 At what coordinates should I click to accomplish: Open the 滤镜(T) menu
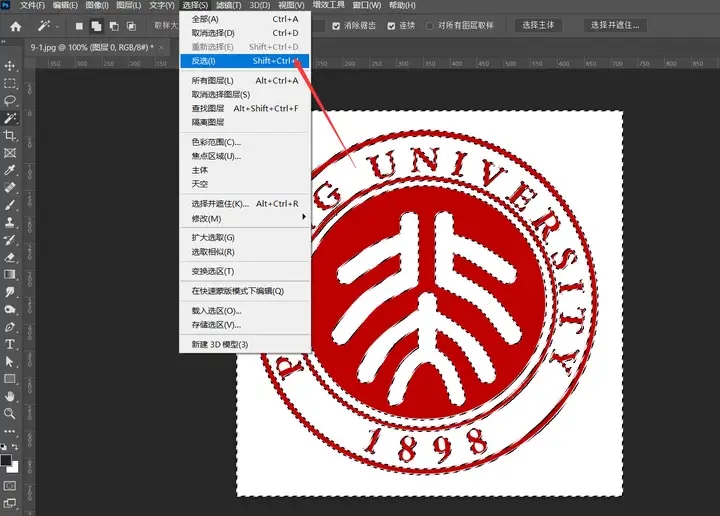(228, 6)
